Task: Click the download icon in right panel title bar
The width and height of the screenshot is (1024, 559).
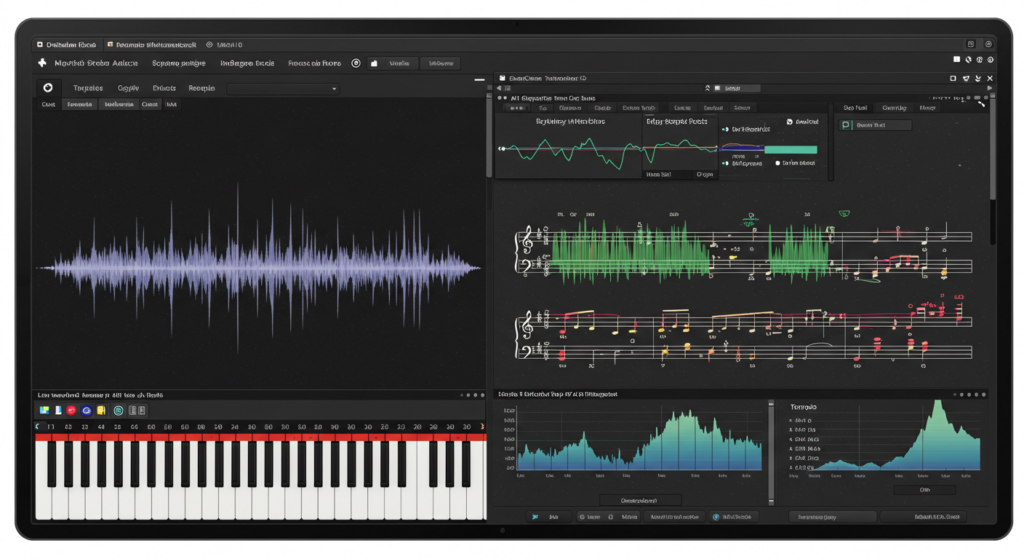Action: coord(978,78)
